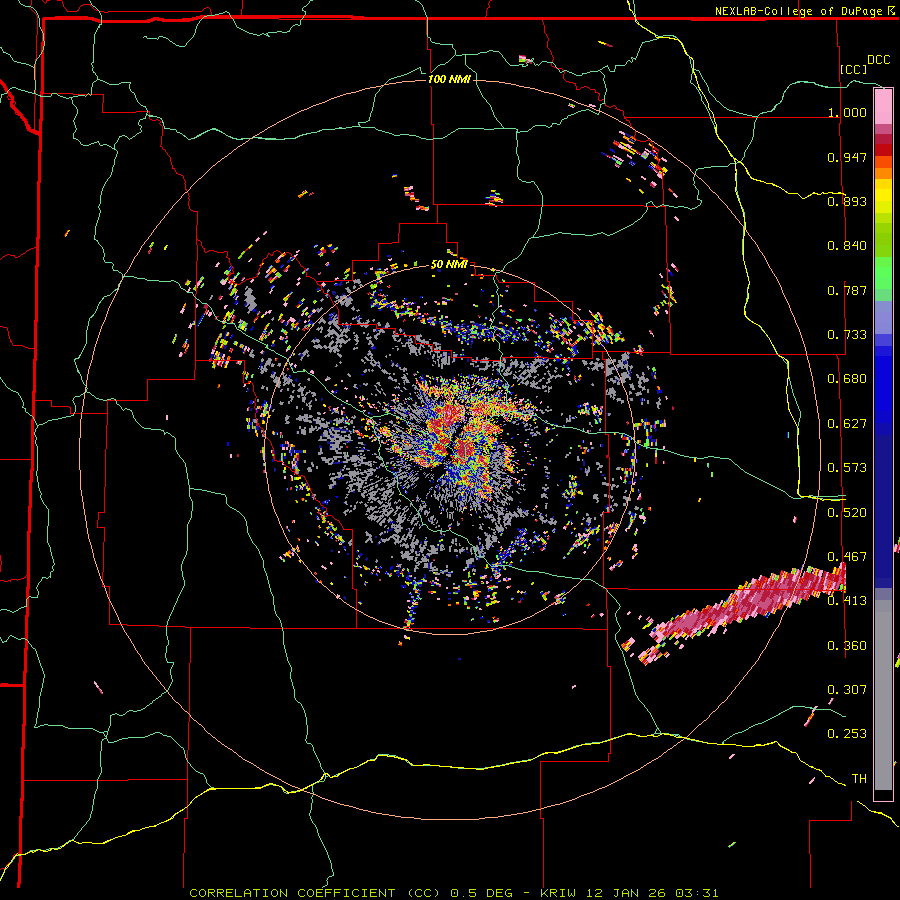
Task: Select the 0.840 scale value
Action: tap(847, 246)
